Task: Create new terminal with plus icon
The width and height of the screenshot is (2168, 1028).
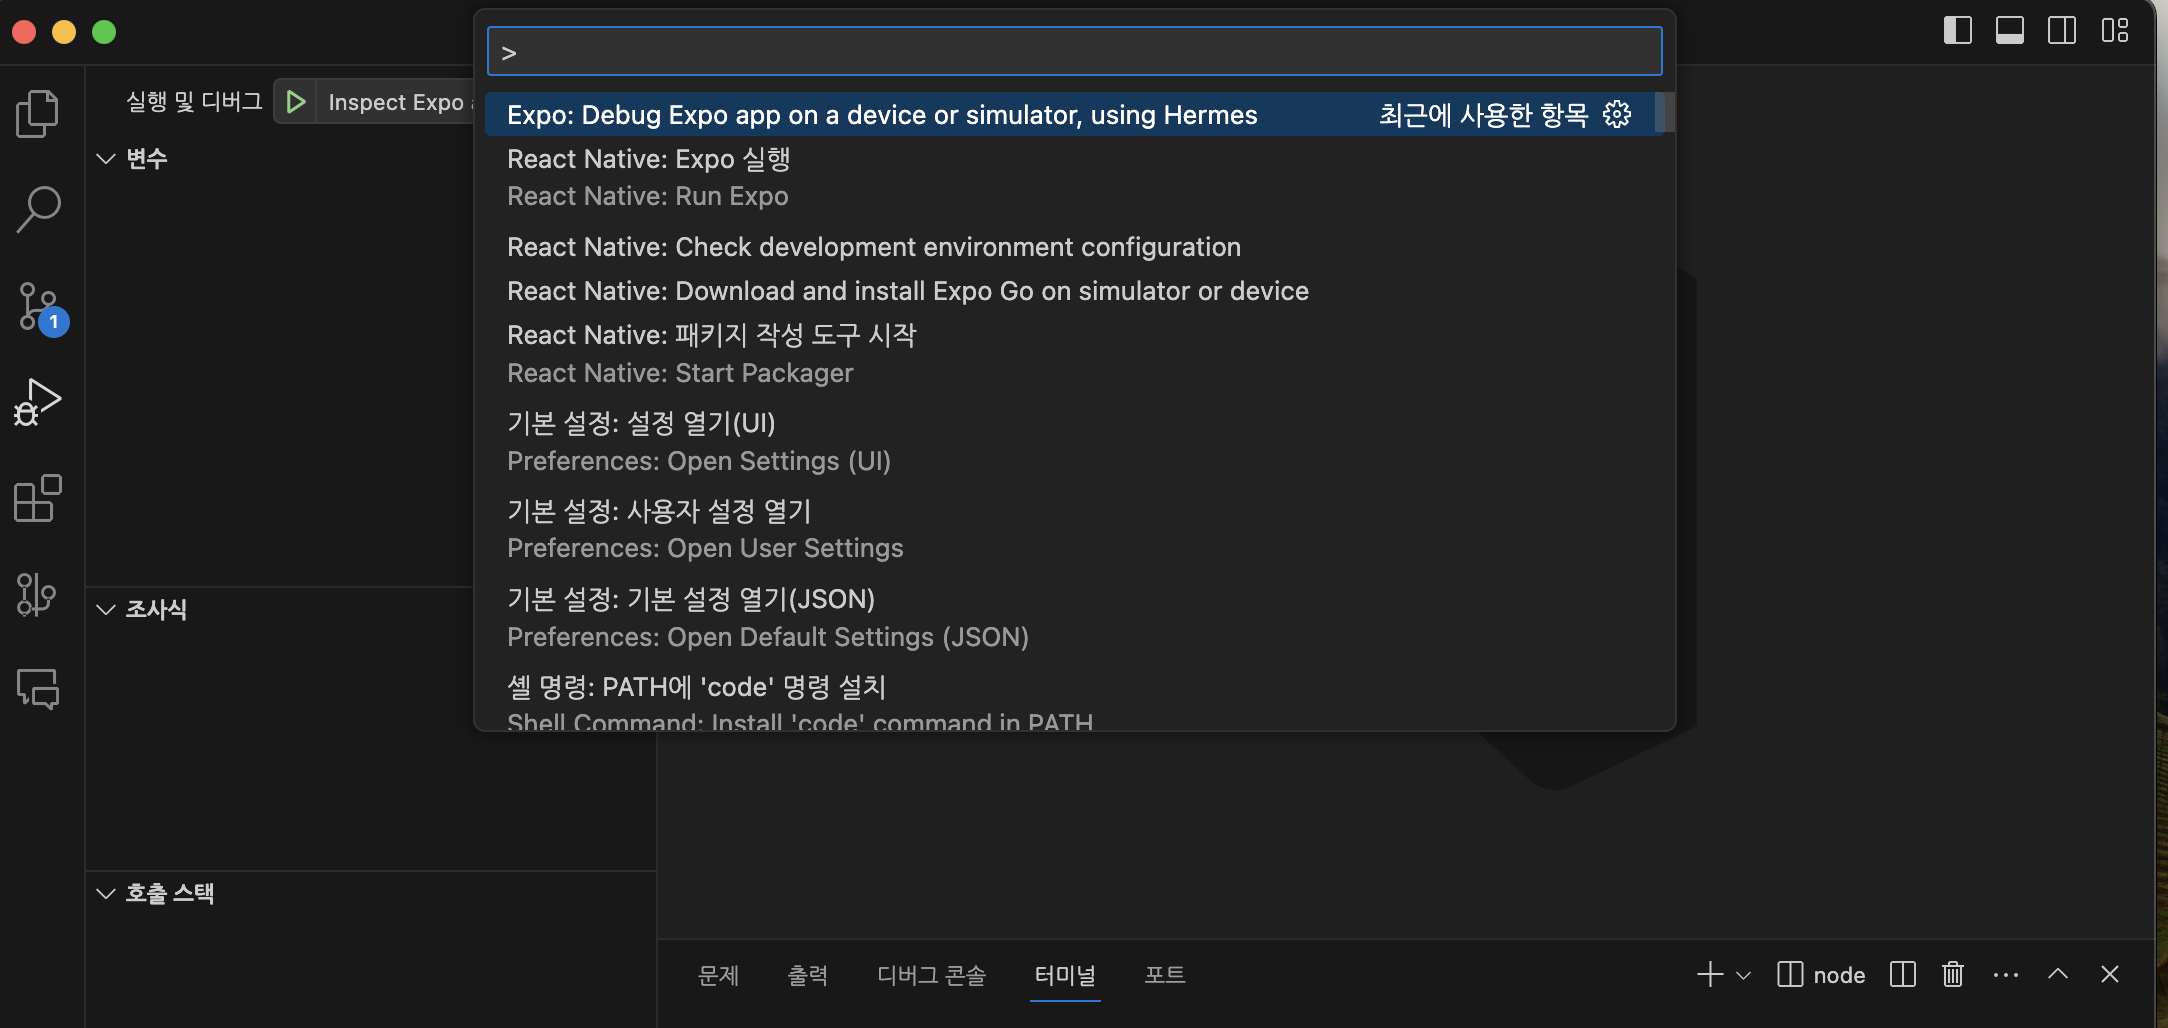Action: point(1710,974)
